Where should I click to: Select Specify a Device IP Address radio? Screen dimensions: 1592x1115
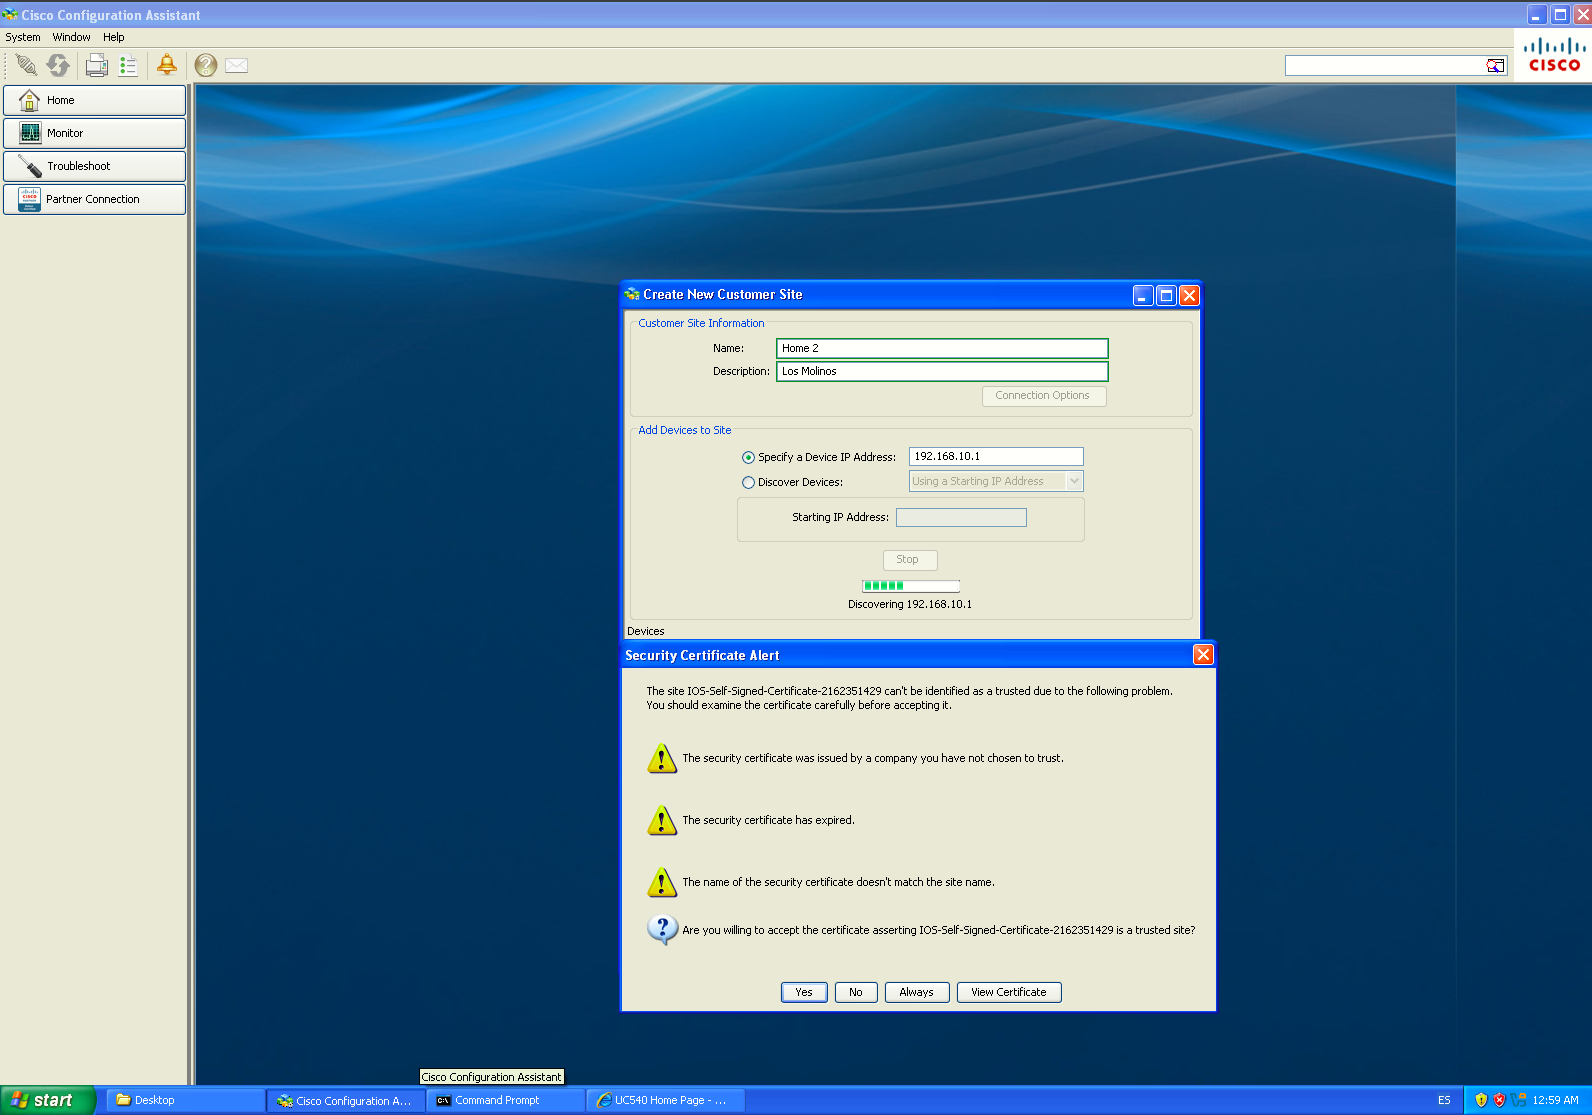[748, 457]
